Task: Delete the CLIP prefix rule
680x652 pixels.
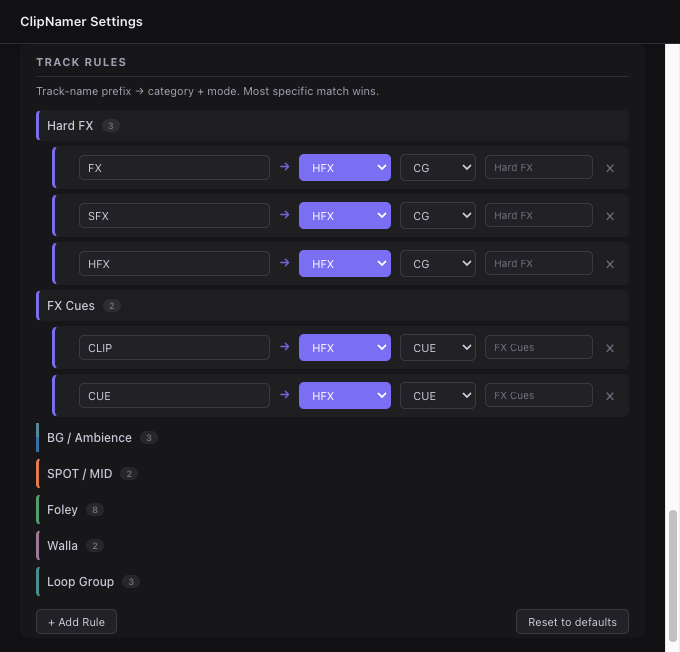Action: [610, 348]
